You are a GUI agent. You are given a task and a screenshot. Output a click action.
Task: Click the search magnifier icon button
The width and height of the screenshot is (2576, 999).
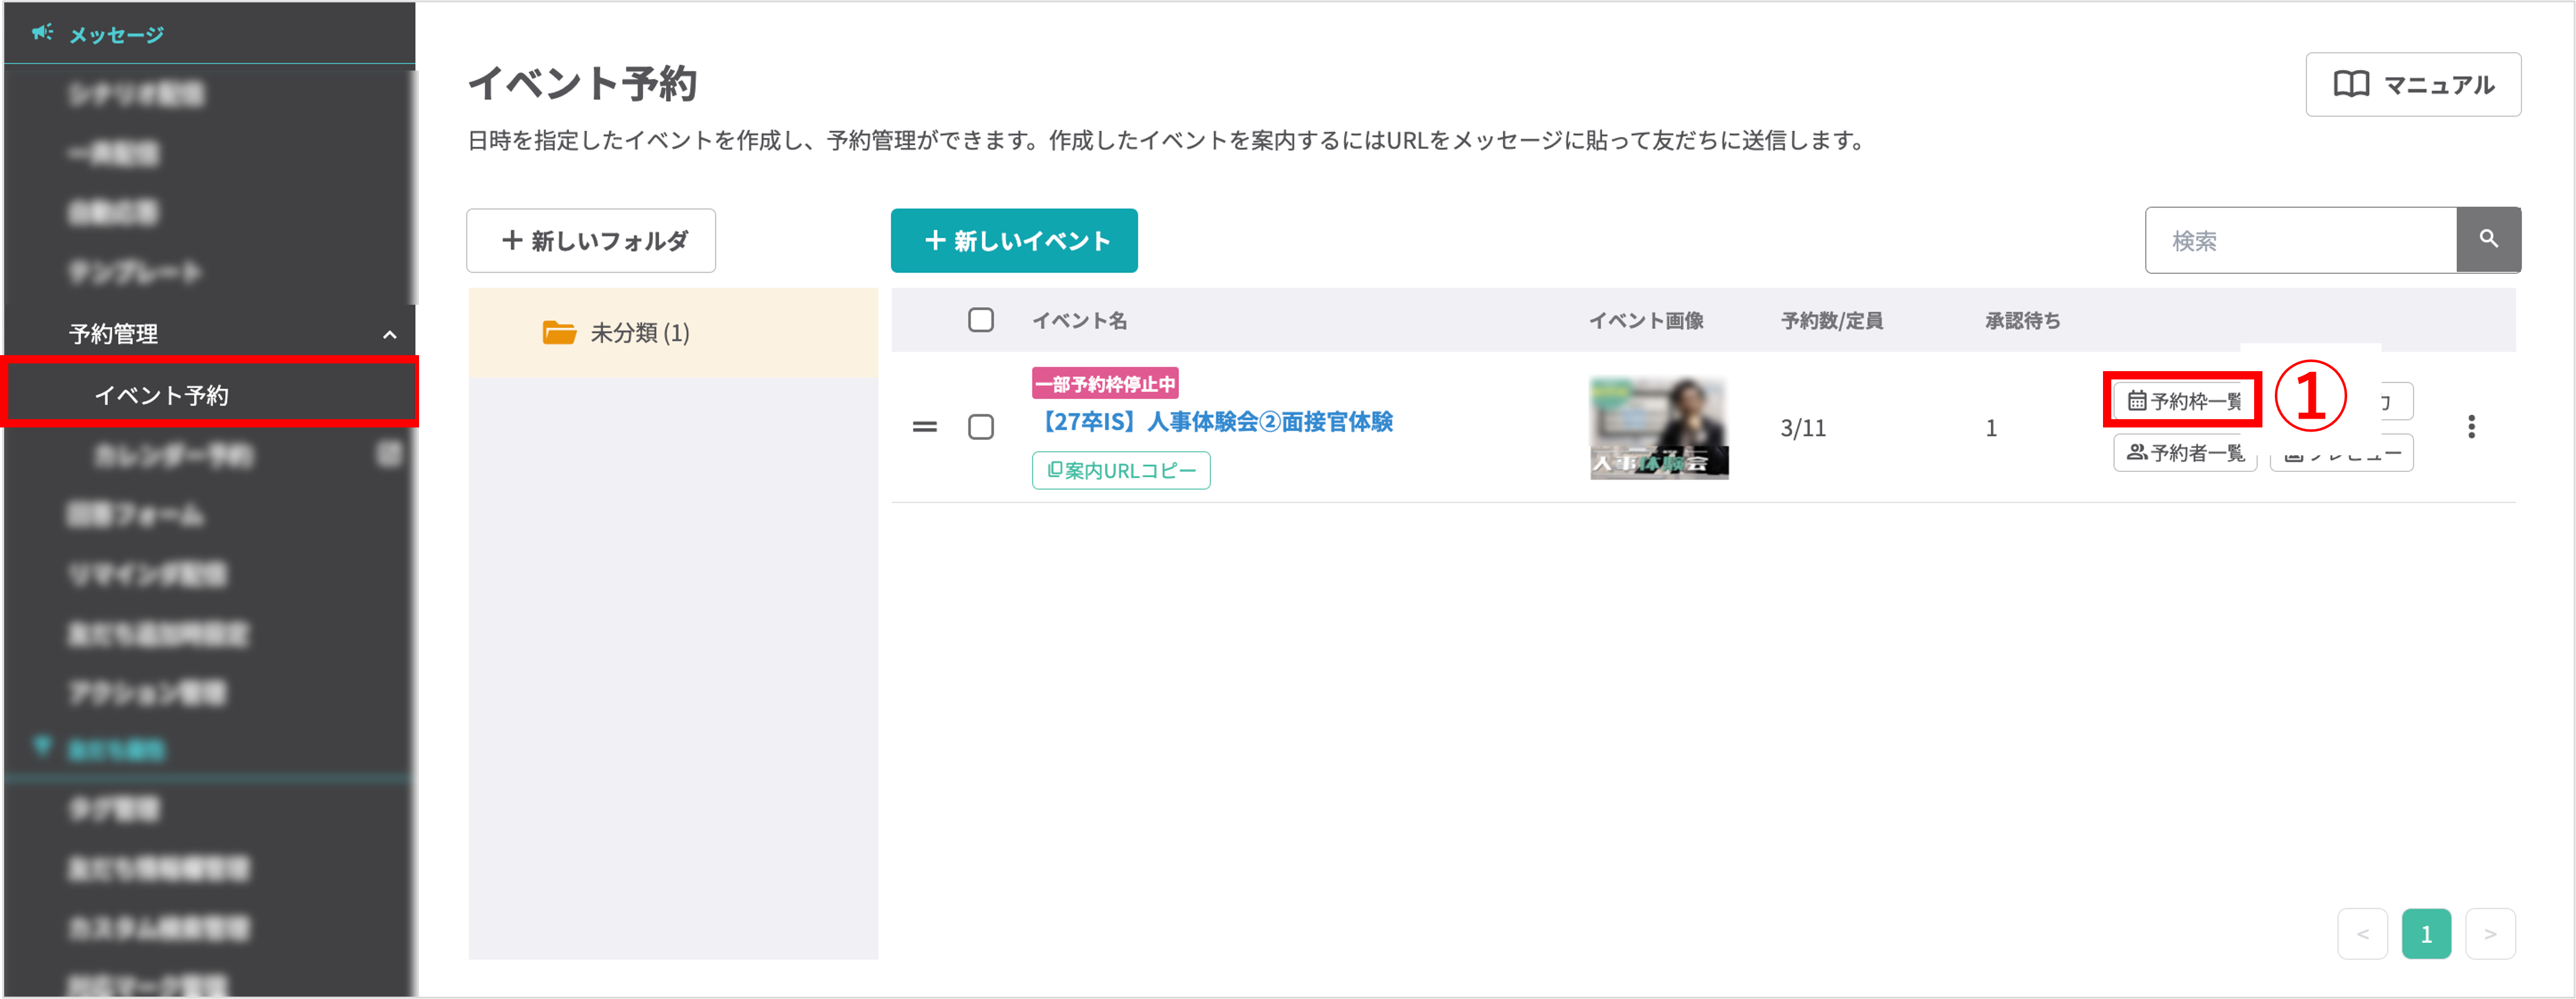(x=2488, y=240)
